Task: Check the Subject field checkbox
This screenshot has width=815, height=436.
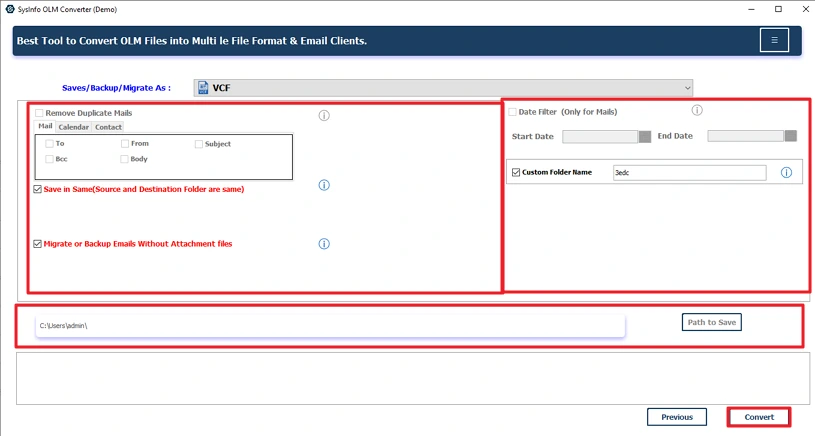Action: [x=199, y=144]
